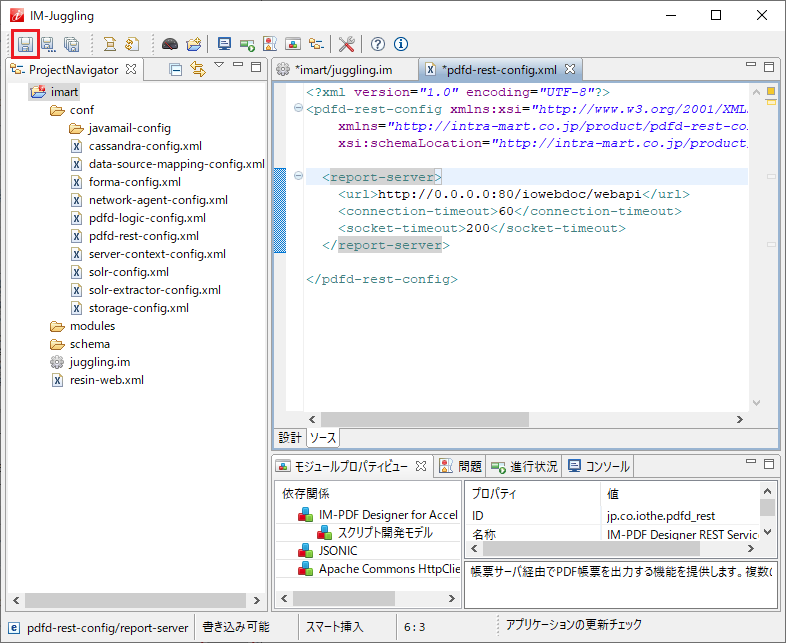Switch to the imart/juggling.im editor tab
Image resolution: width=786 pixels, height=643 pixels.
[341, 70]
